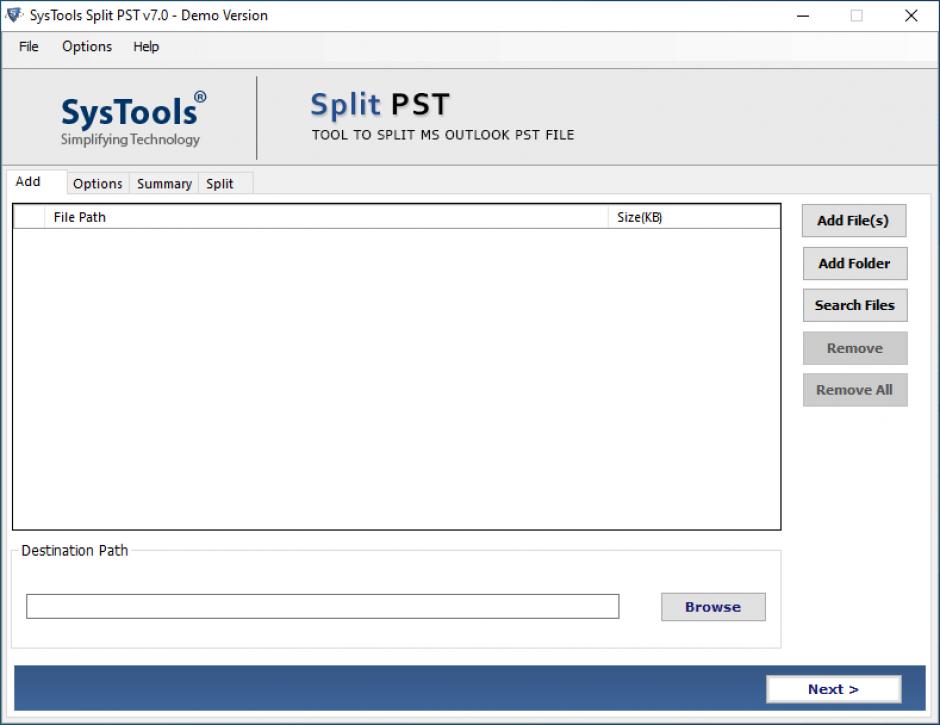Image resolution: width=940 pixels, height=725 pixels.
Task: Click the Search Files button
Action: (855, 305)
